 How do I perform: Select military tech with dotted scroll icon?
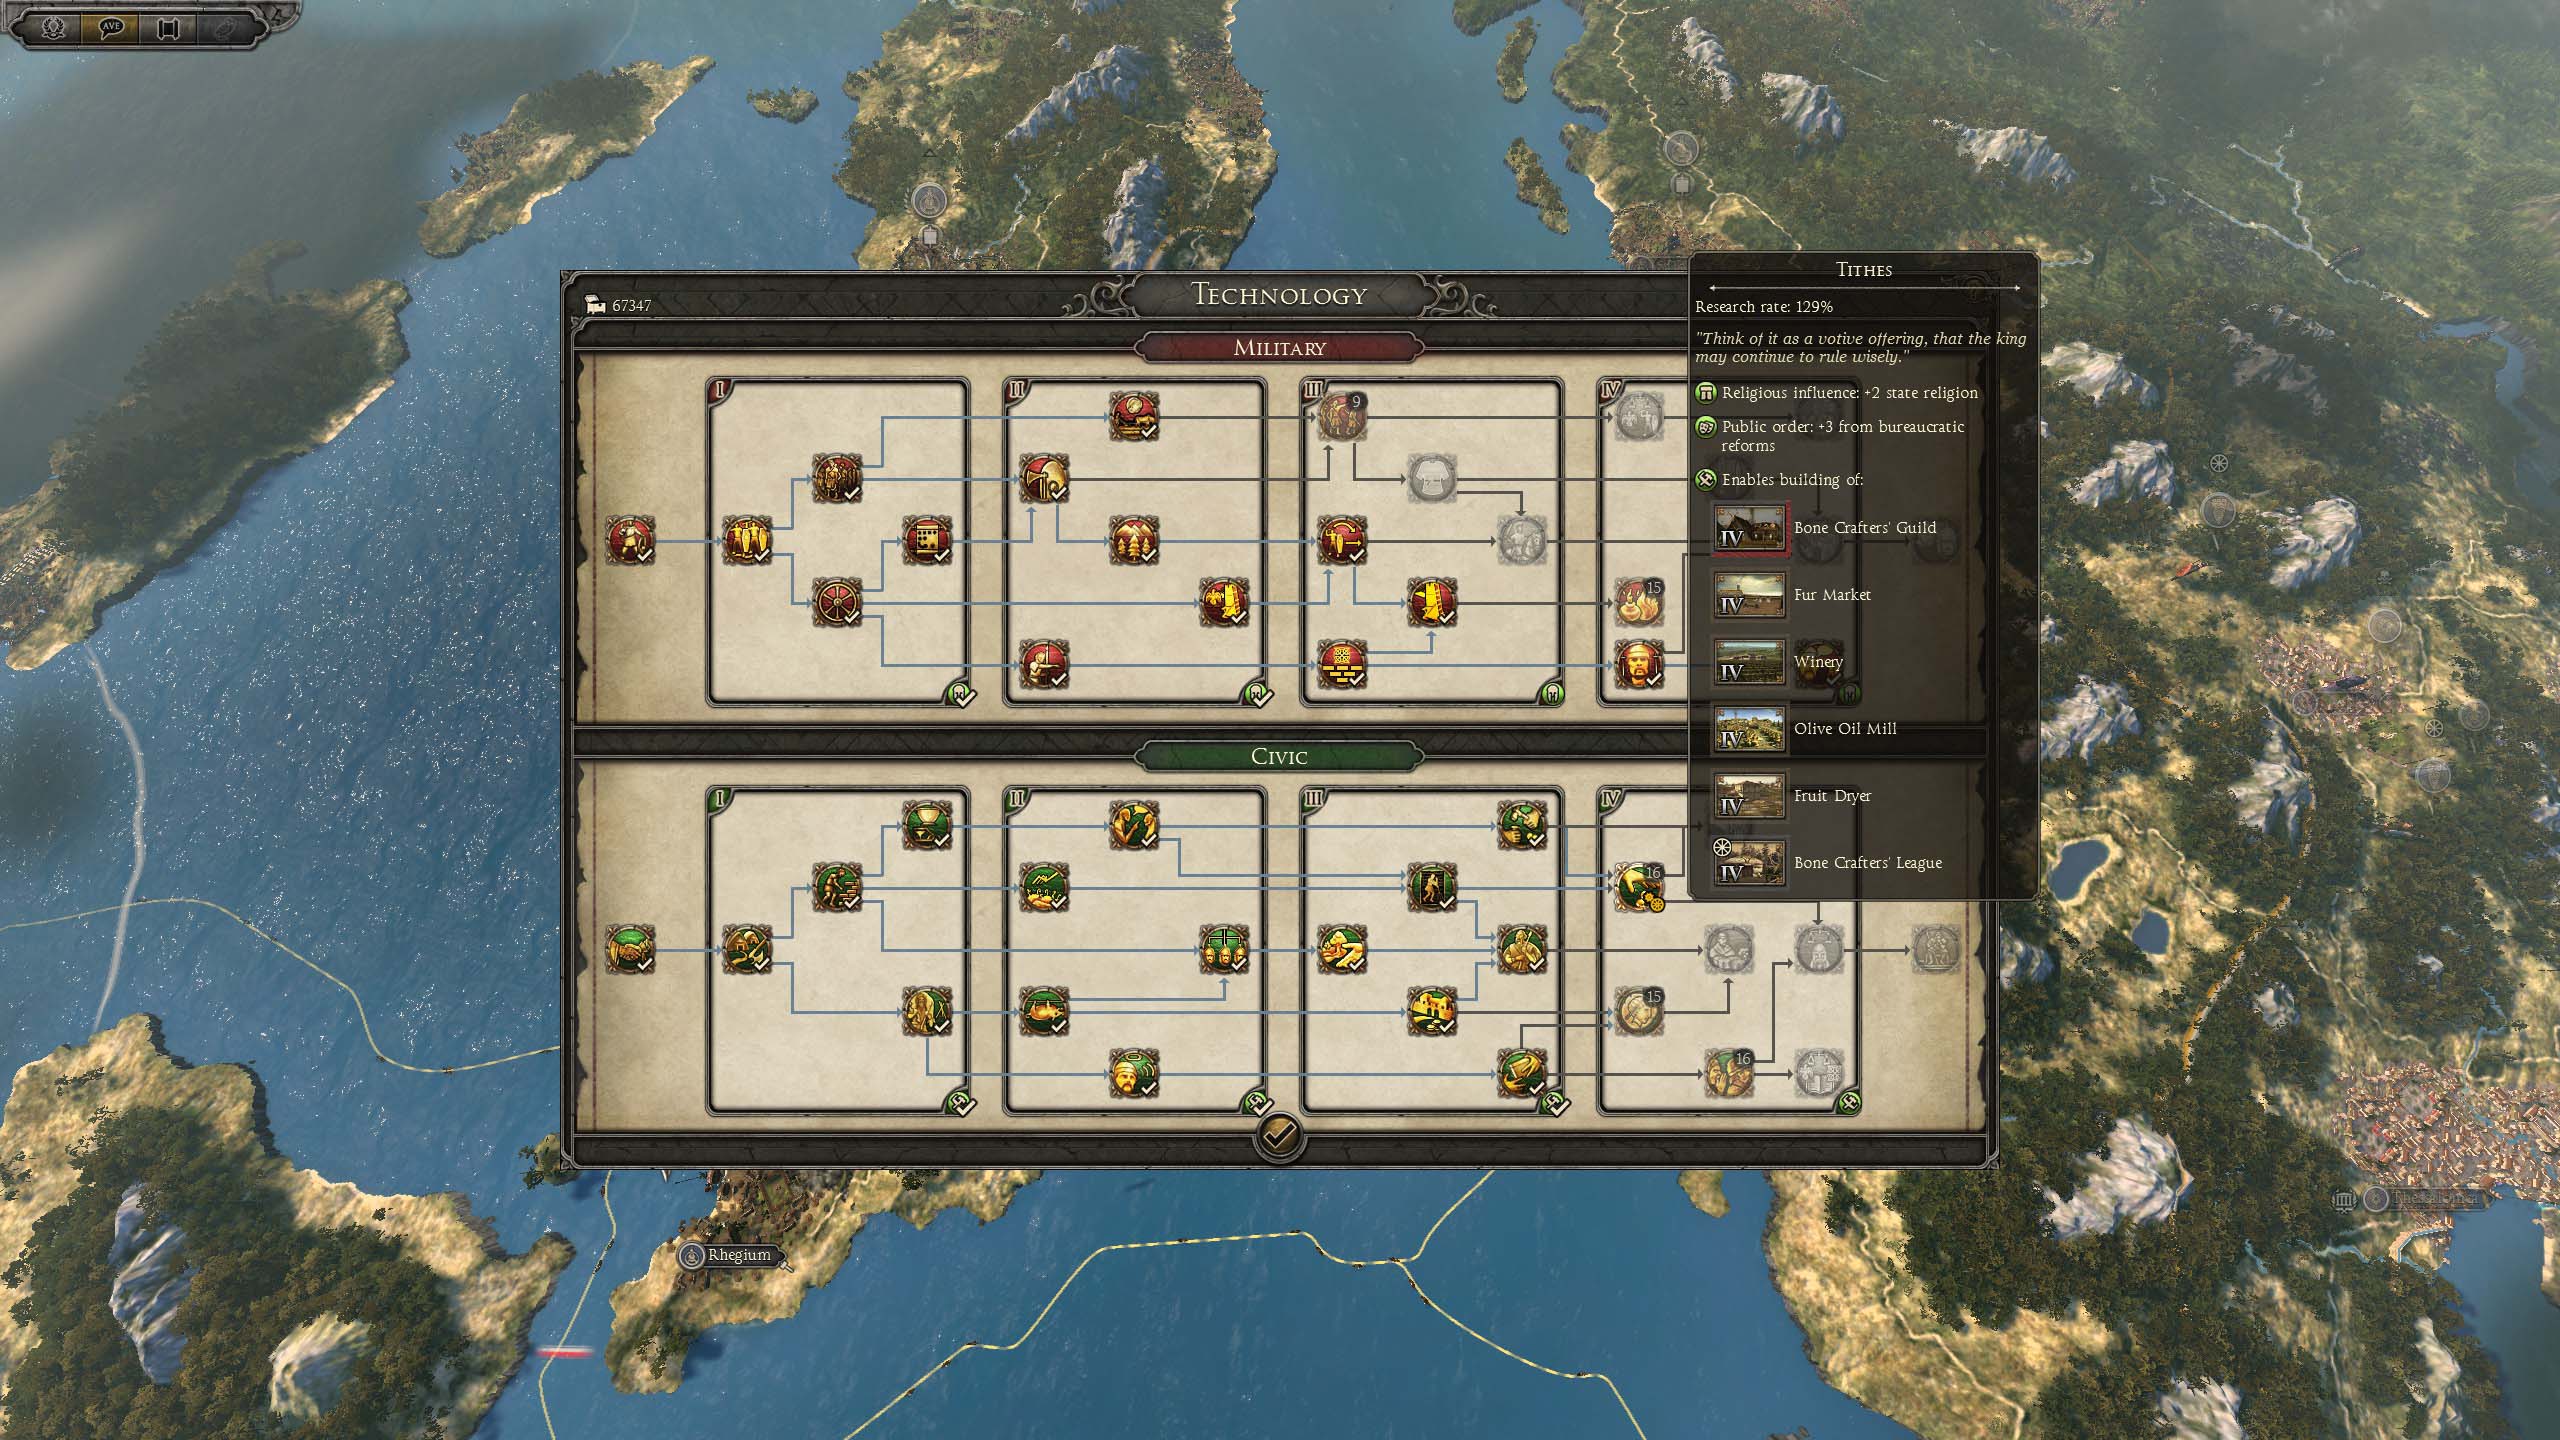click(x=927, y=541)
